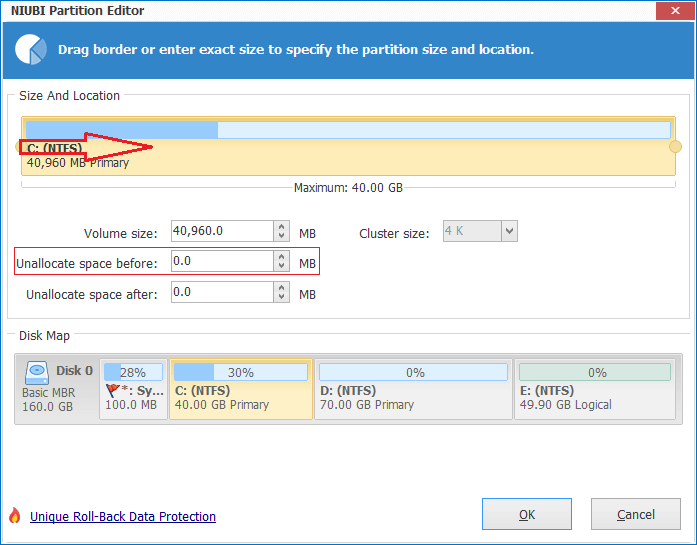Close the NIUBI Partition Editor dialog
The height and width of the screenshot is (545, 697).
coord(672,11)
